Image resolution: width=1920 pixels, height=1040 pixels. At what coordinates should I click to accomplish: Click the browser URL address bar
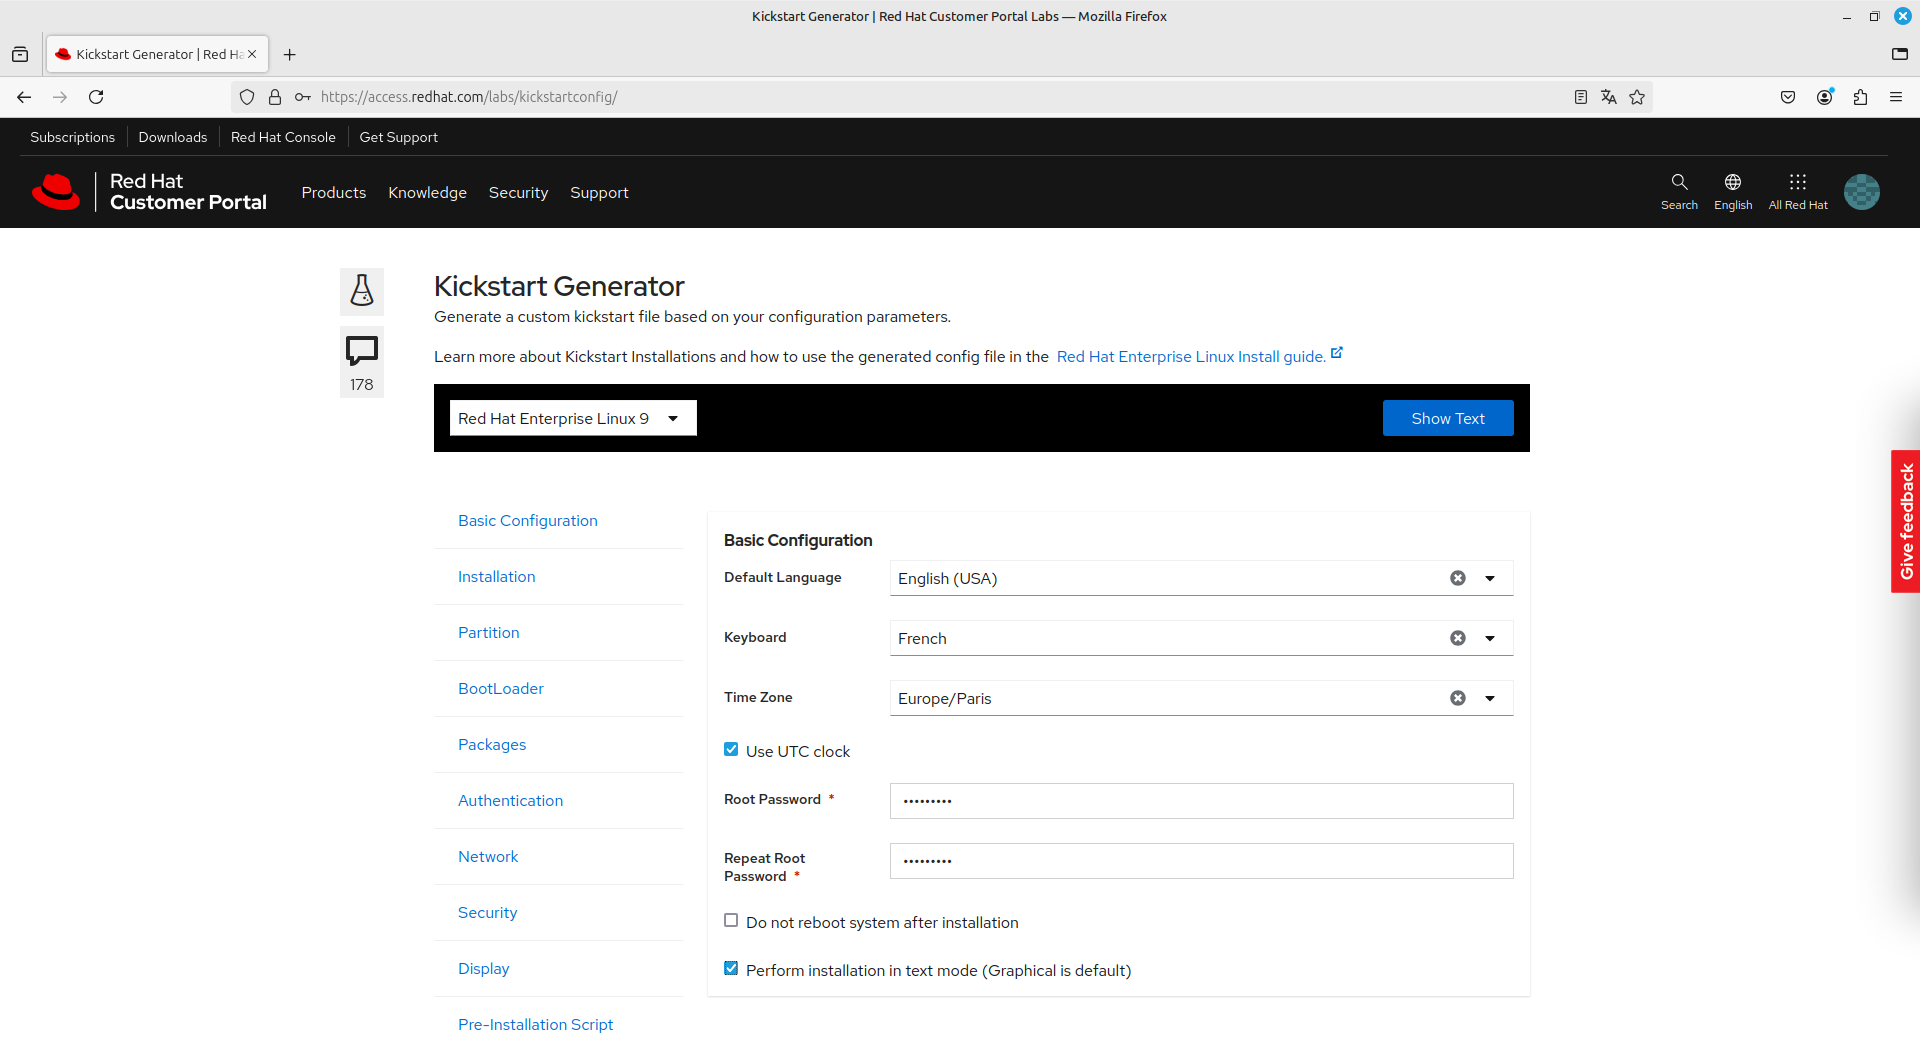point(940,97)
